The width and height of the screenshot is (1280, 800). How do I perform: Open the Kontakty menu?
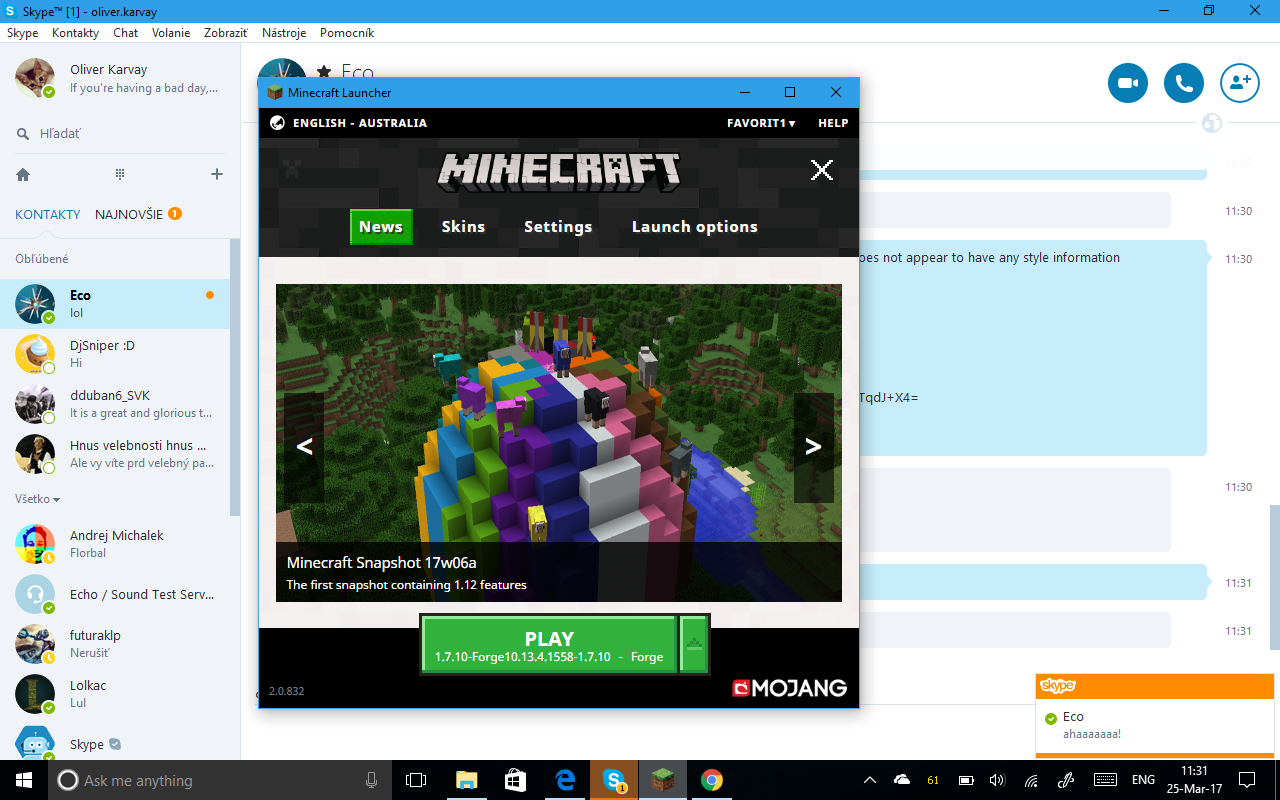(x=75, y=33)
